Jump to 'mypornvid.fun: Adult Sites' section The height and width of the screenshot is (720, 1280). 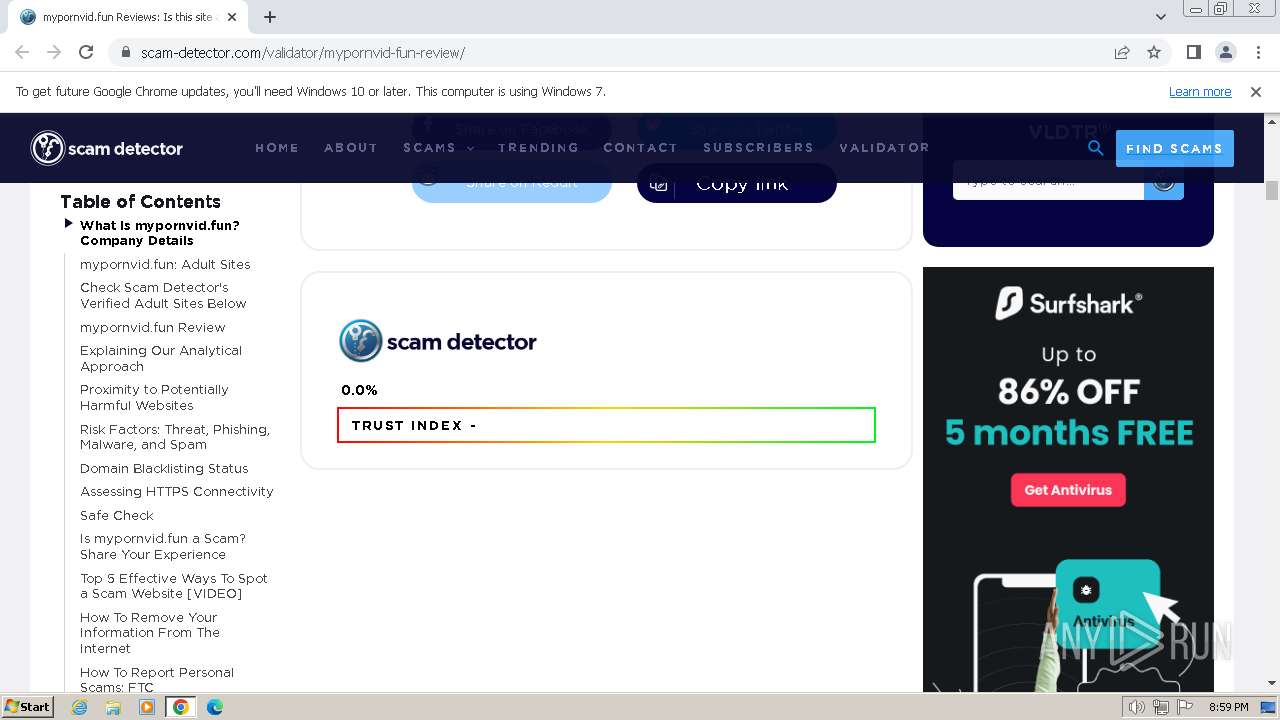[x=165, y=264]
